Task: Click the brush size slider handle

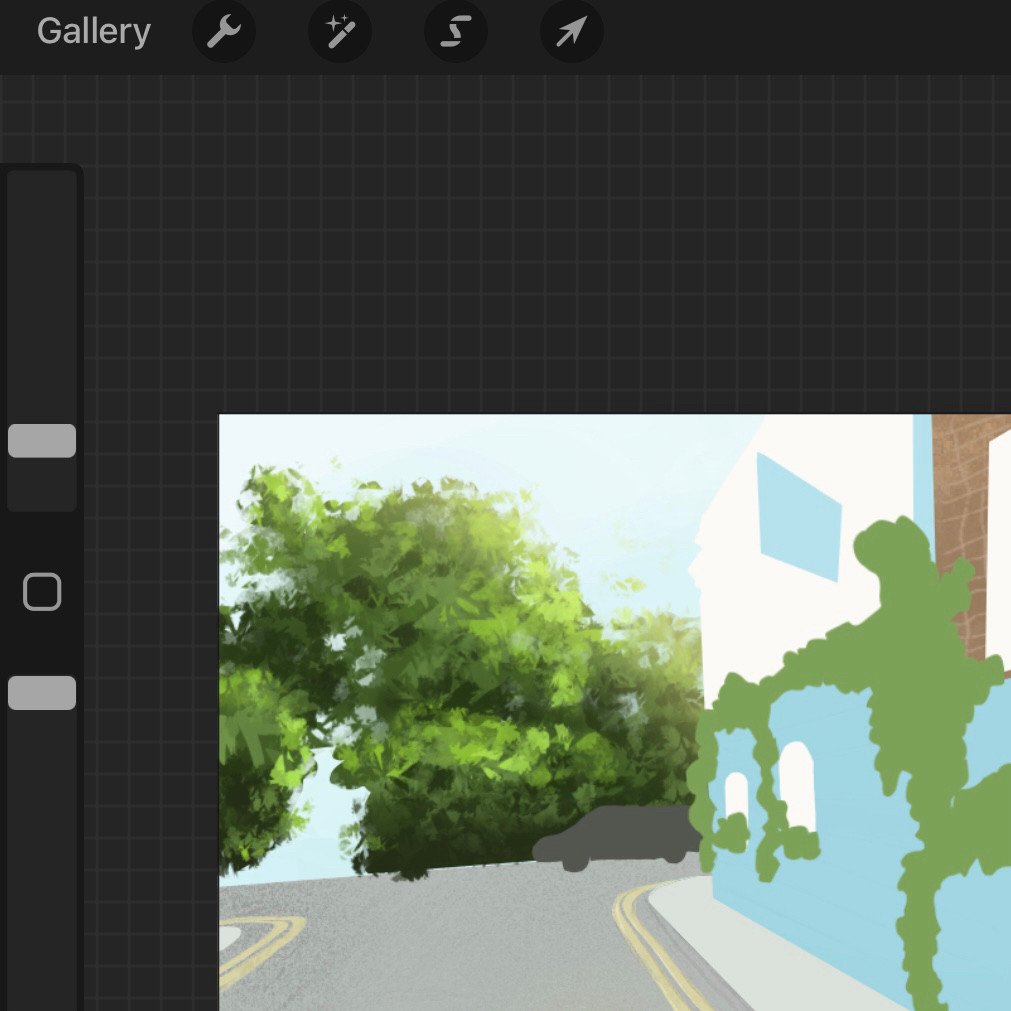Action: coord(42,441)
